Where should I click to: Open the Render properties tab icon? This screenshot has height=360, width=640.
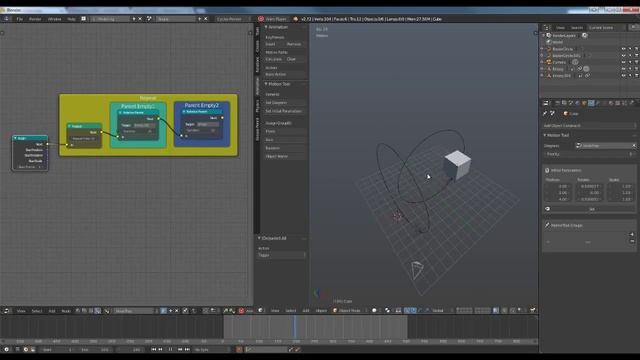[557, 103]
